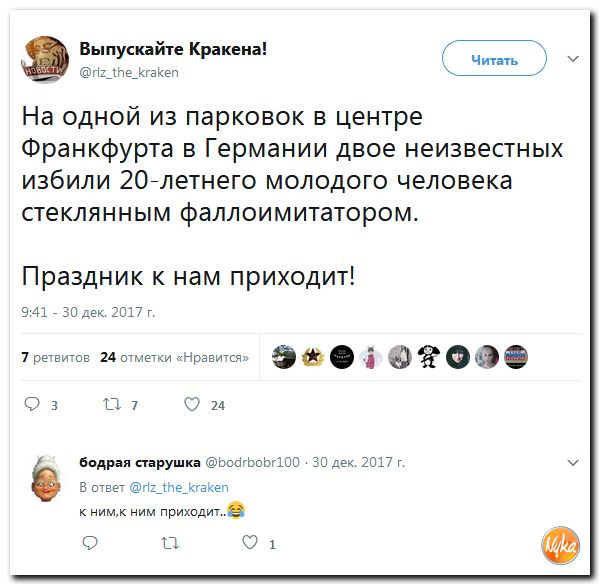Viewport: 601px width, 586px height.
Task: Open the Выпускайте Кракена! display name
Action: click(x=173, y=49)
